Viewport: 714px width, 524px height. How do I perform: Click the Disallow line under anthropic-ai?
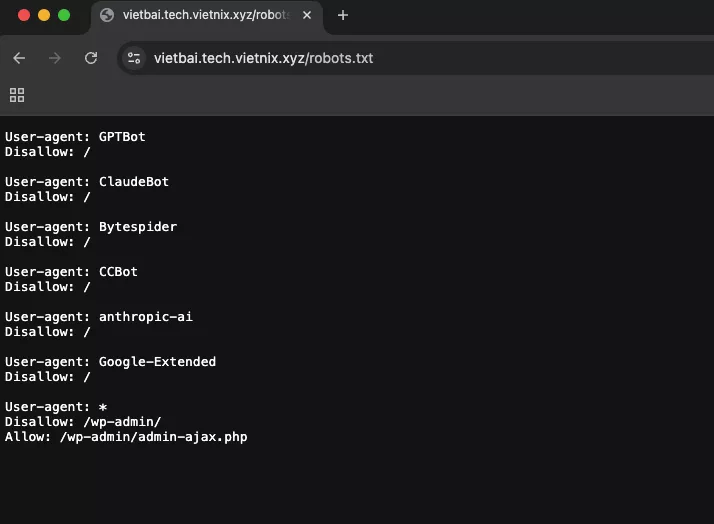(x=48, y=332)
